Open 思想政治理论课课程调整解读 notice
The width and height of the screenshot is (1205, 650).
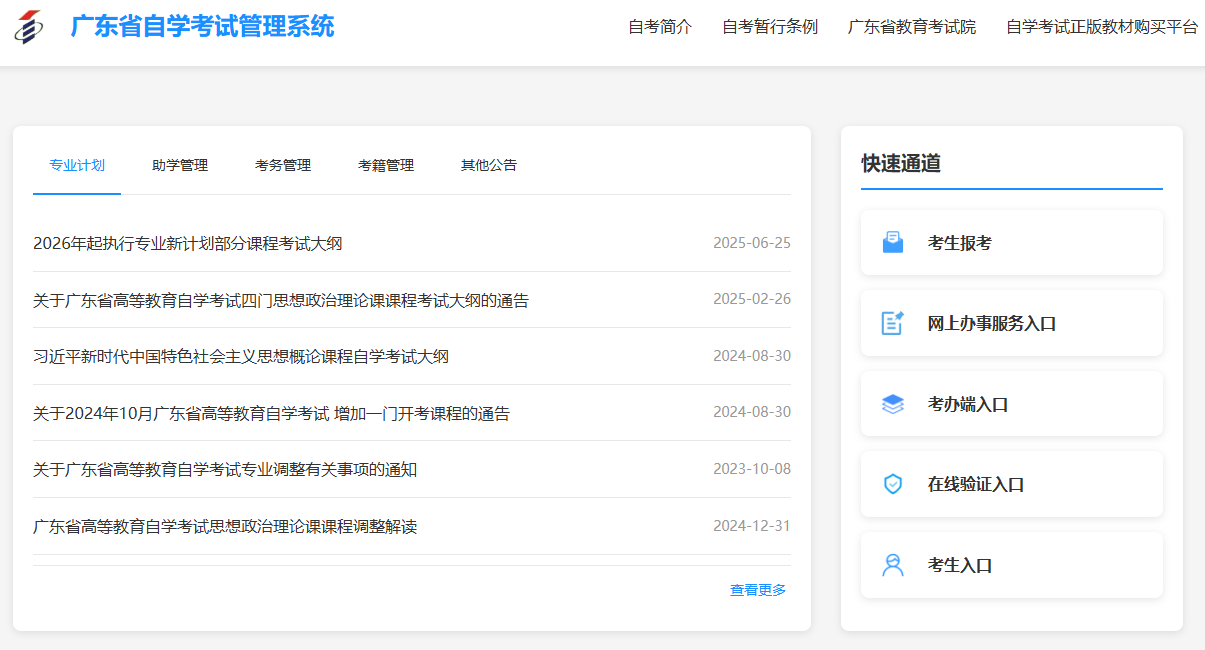(x=225, y=526)
